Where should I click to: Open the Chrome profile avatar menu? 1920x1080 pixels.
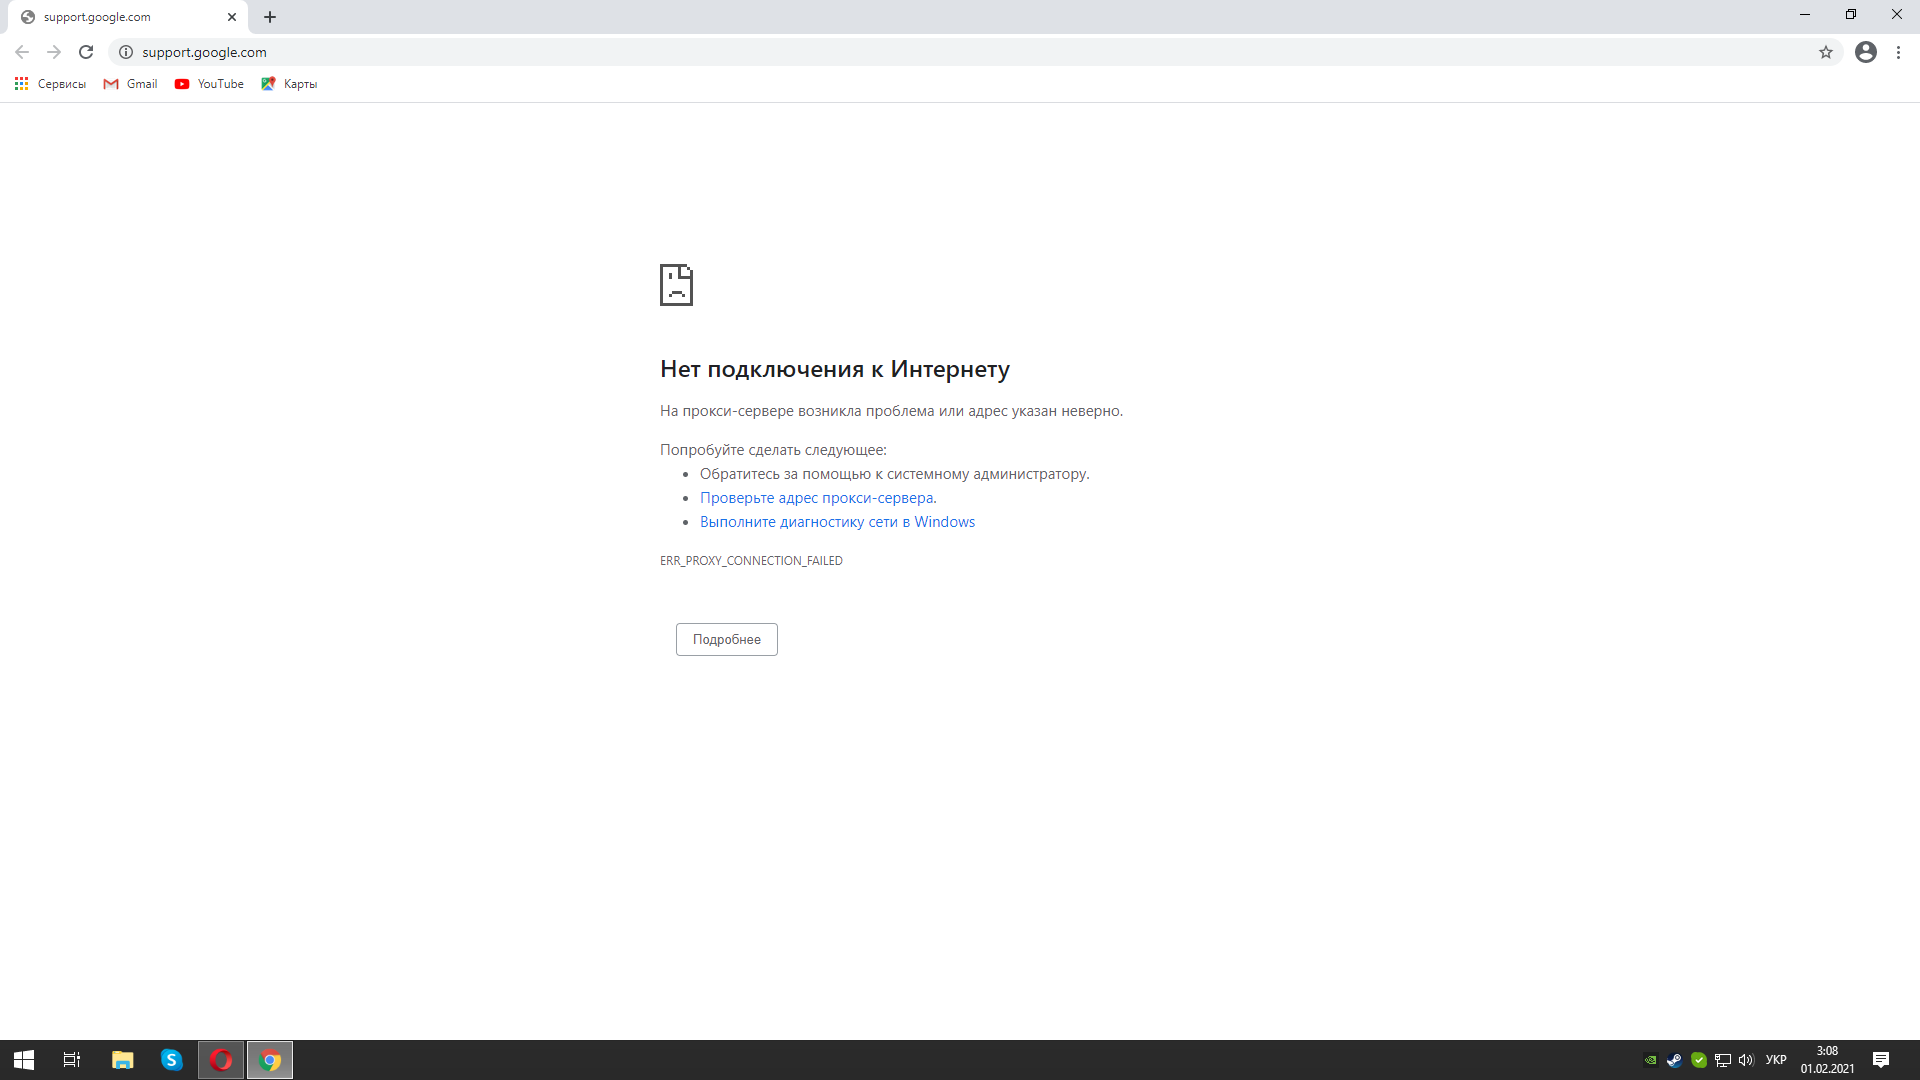[x=1865, y=52]
